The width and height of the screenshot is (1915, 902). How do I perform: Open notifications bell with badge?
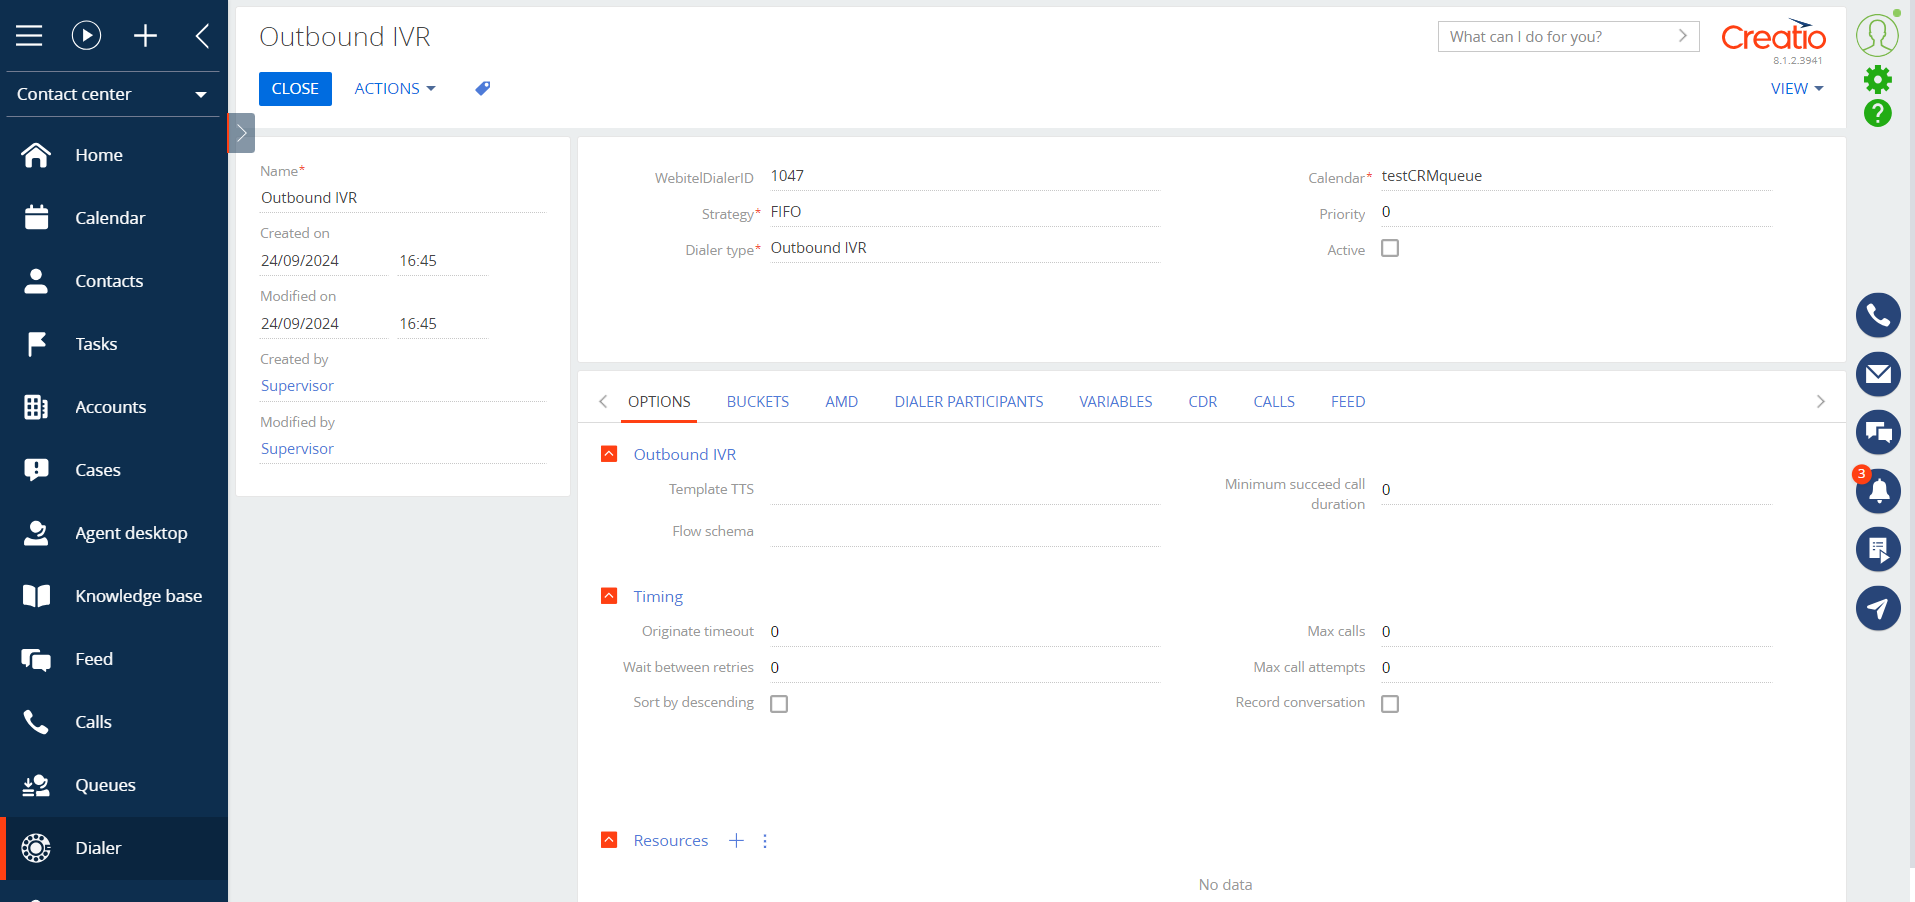coord(1878,491)
